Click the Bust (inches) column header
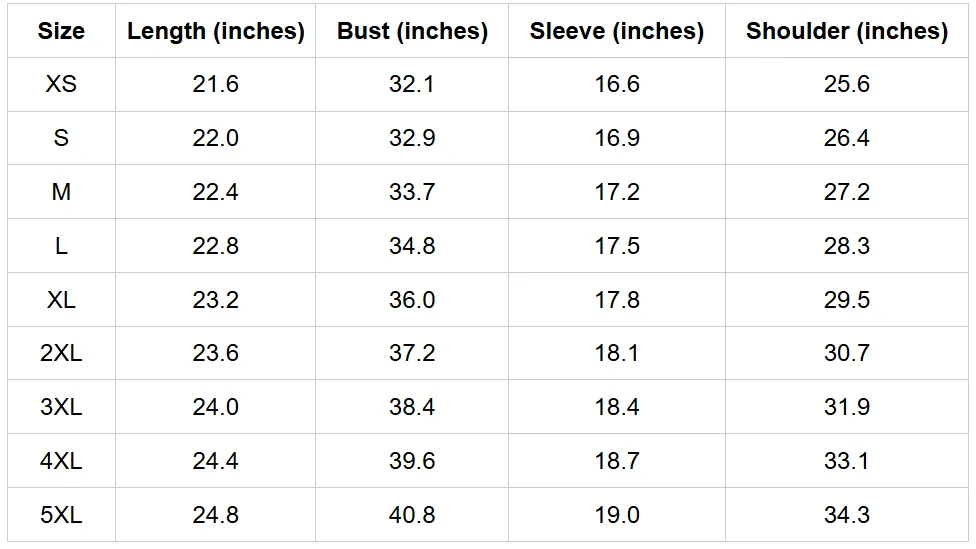Screen dimensions: 976x549 [412, 31]
